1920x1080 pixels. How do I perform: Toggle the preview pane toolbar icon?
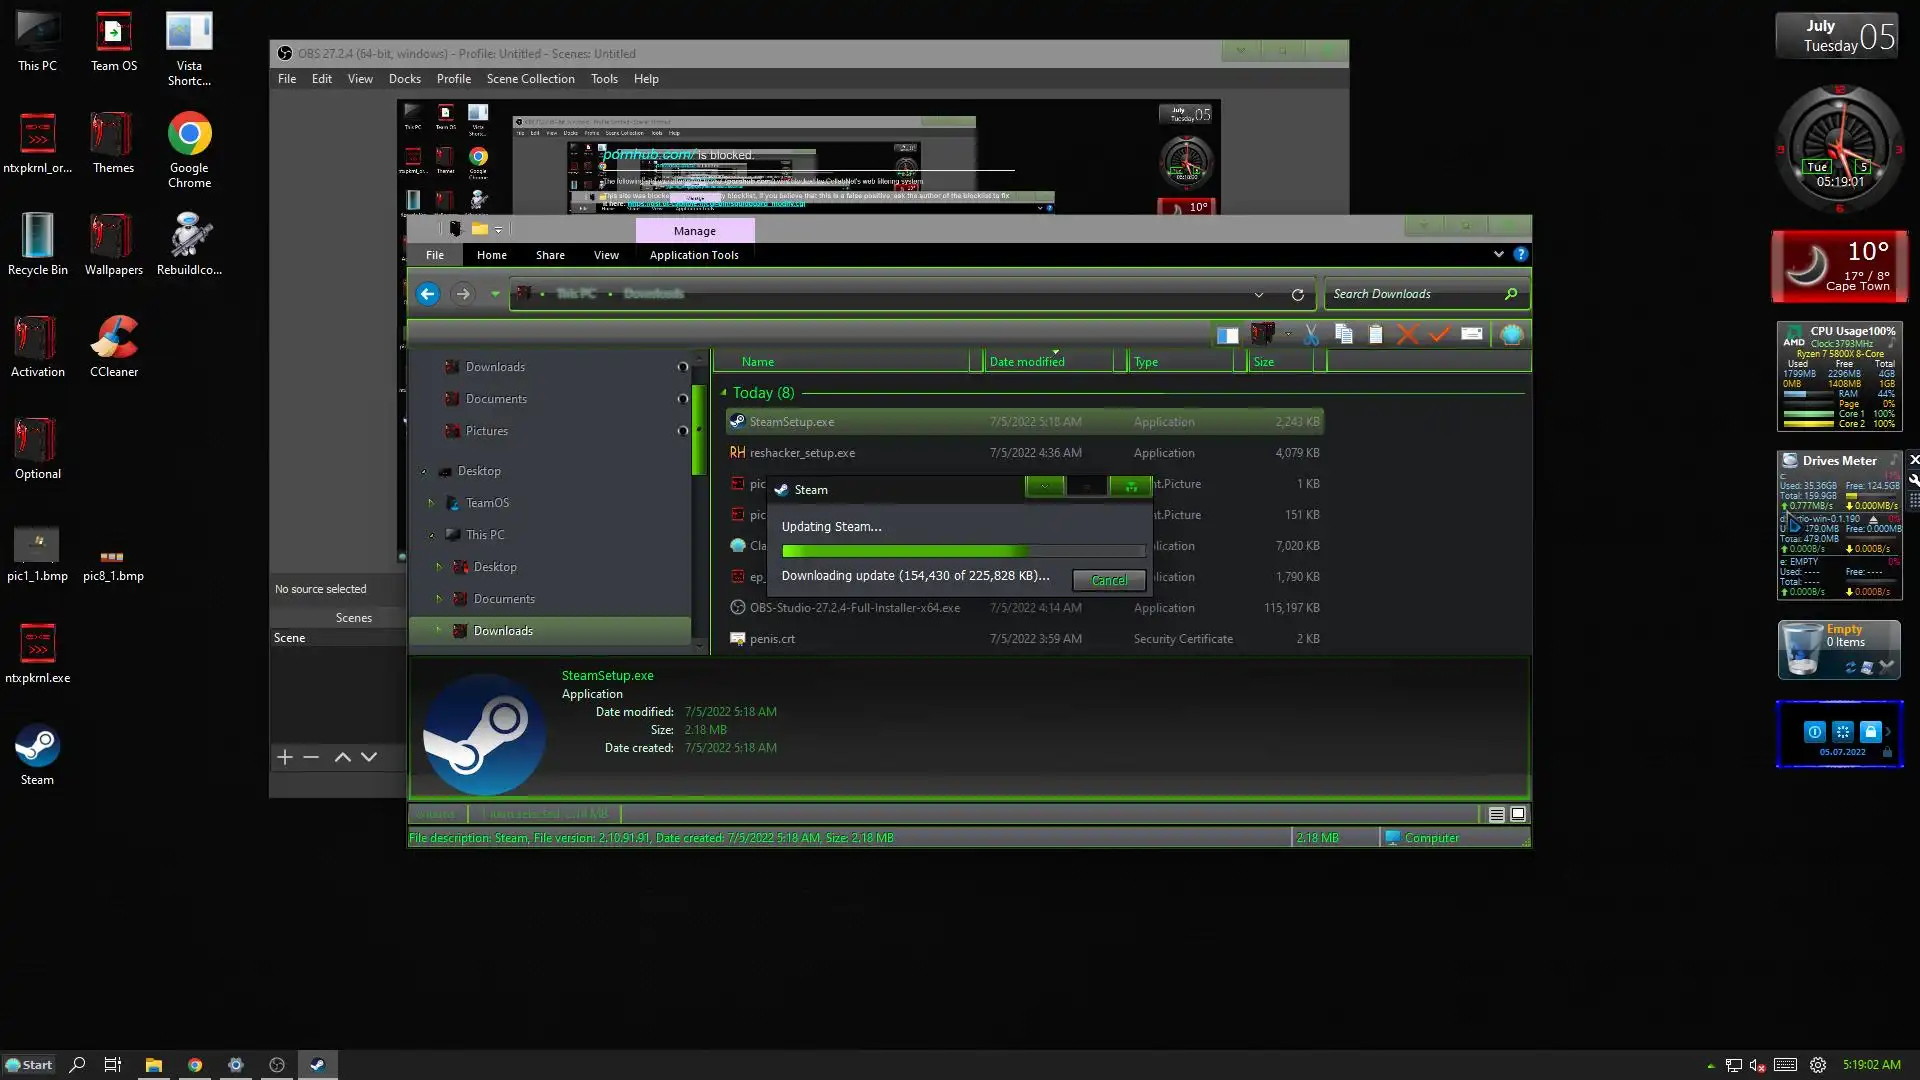(1227, 335)
